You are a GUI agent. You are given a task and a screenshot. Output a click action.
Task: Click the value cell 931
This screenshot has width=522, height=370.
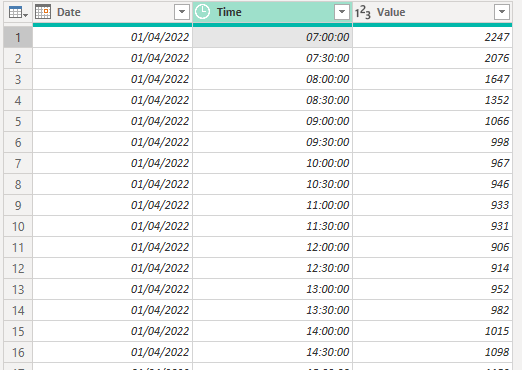(x=432, y=226)
